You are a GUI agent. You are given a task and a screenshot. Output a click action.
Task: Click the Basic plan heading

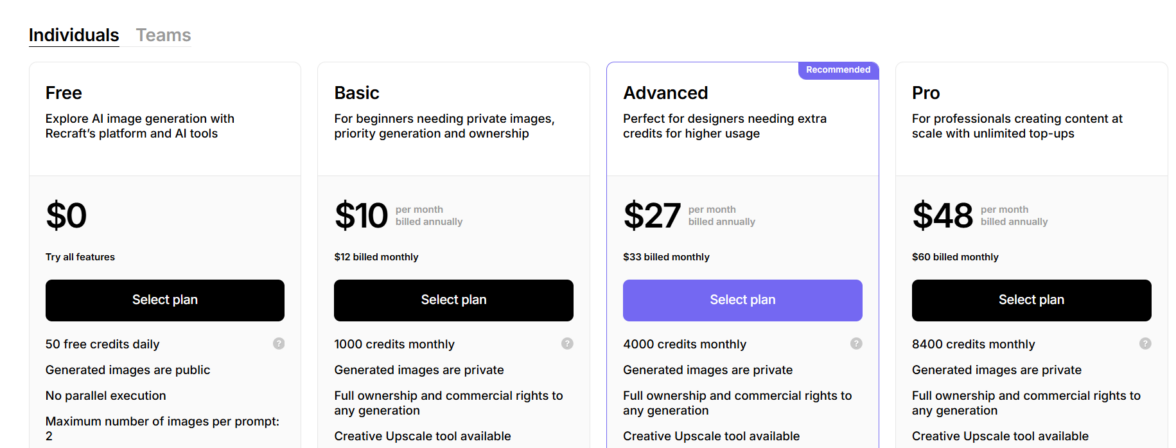pyautogui.click(x=357, y=93)
